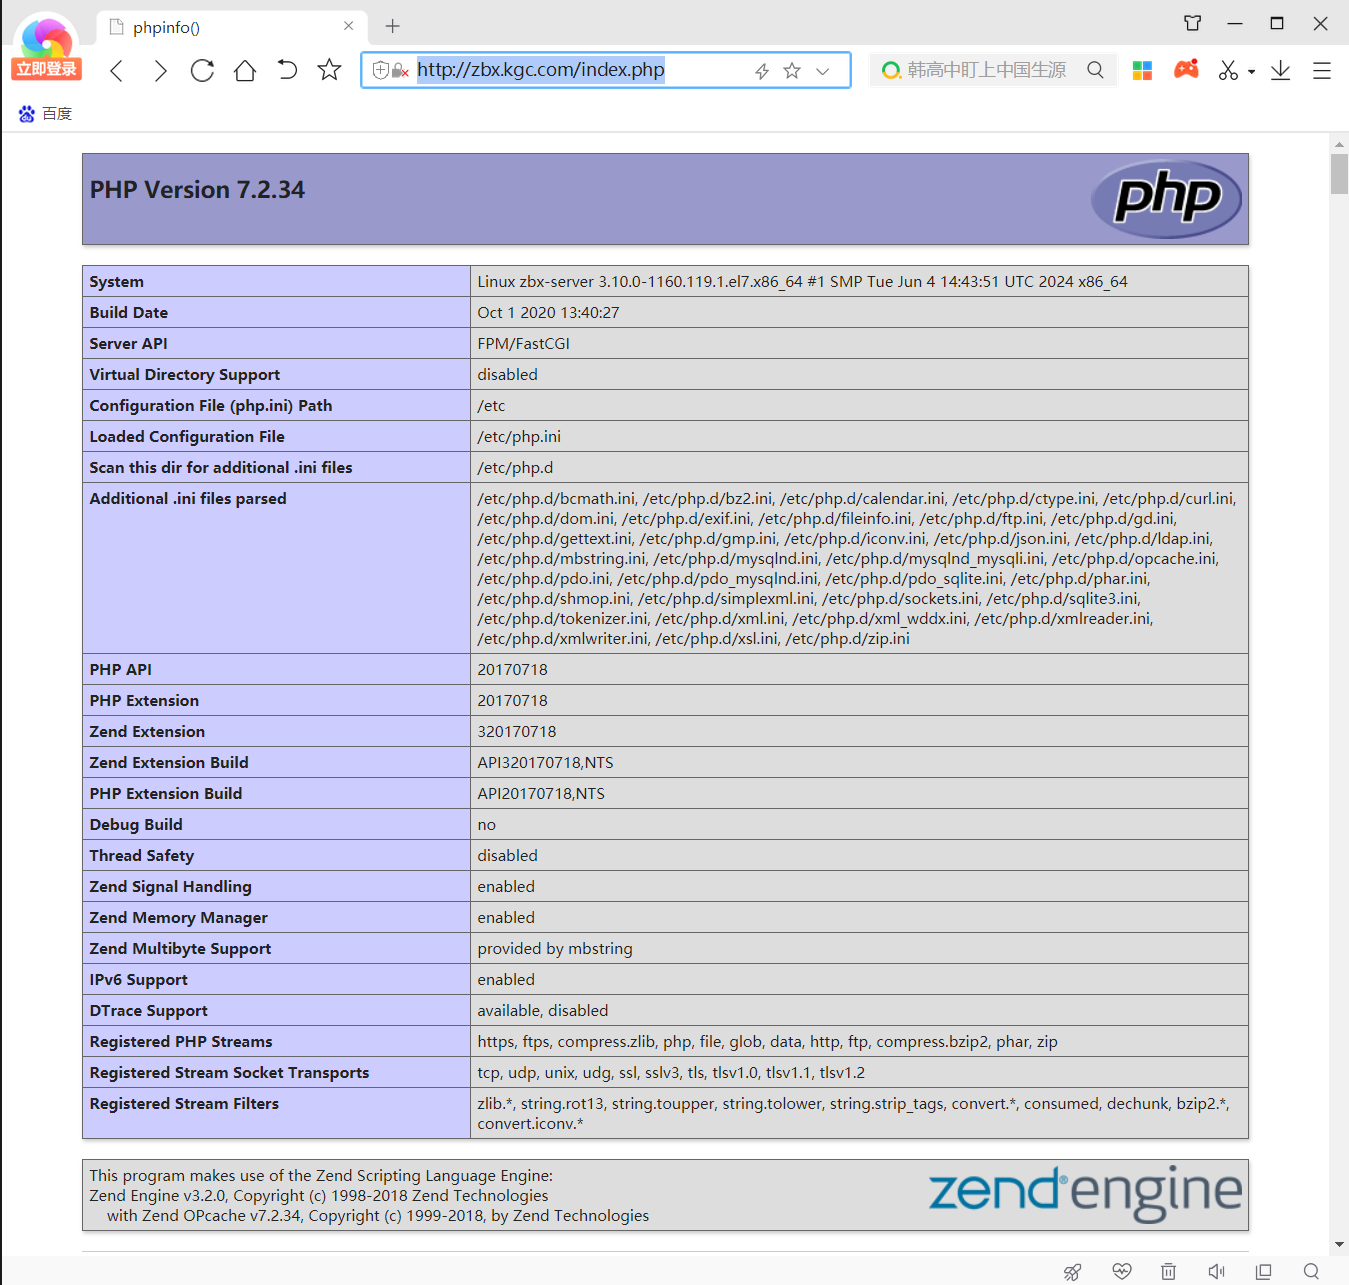The height and width of the screenshot is (1285, 1349).
Task: Open the downloads manager
Action: click(x=1280, y=70)
